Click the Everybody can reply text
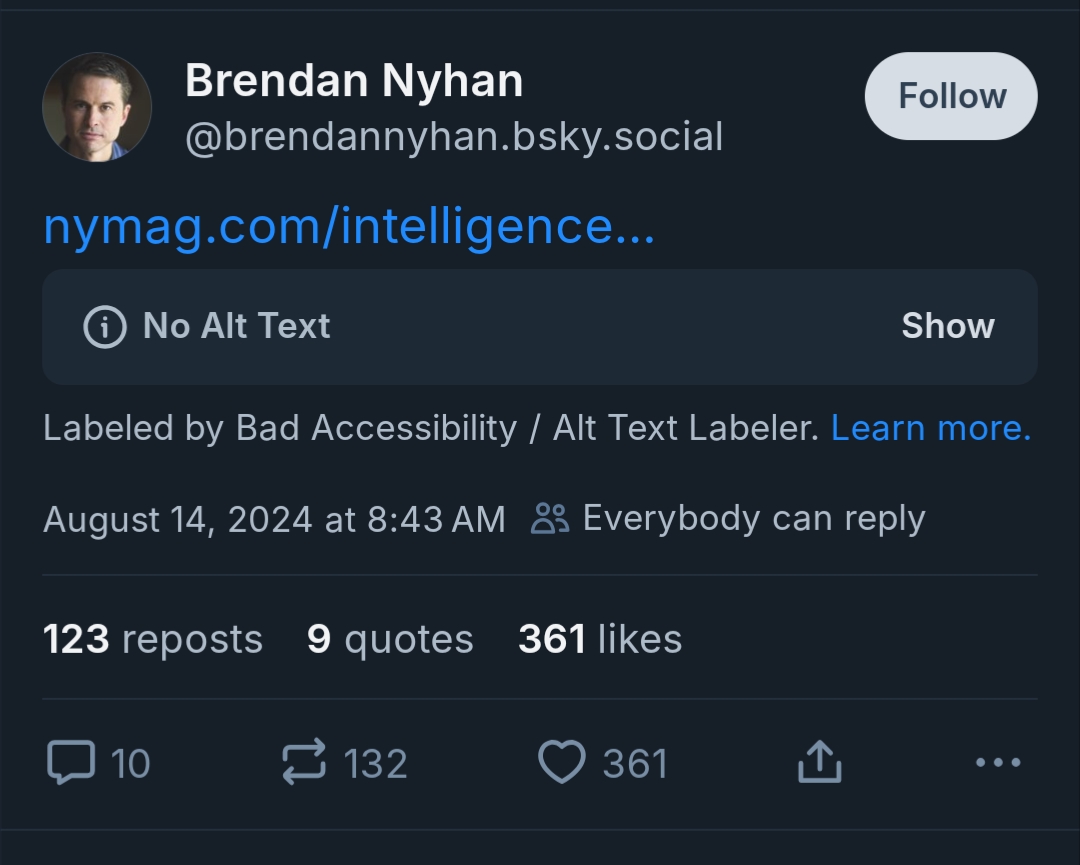The height and width of the screenshot is (865, 1080). [x=753, y=519]
